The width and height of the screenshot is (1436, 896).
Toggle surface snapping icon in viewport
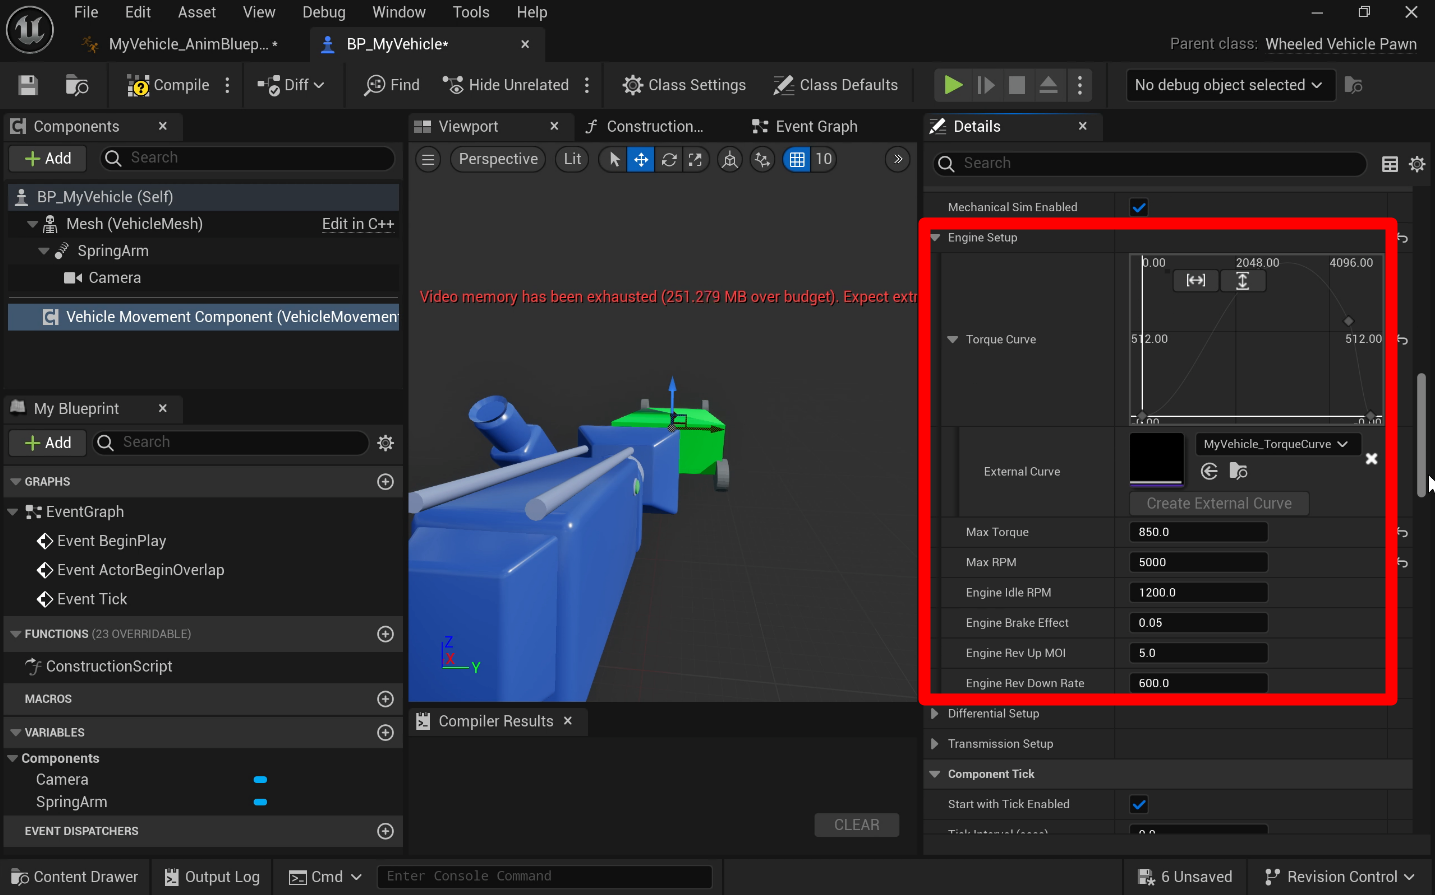point(763,159)
